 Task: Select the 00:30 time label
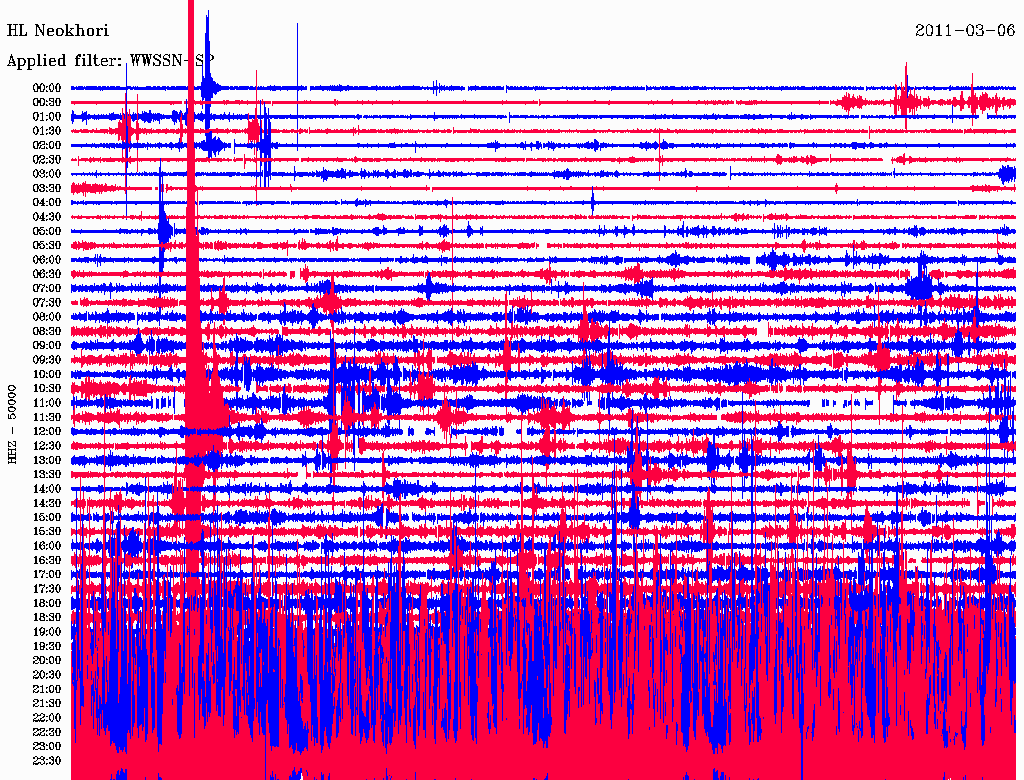coord(47,103)
